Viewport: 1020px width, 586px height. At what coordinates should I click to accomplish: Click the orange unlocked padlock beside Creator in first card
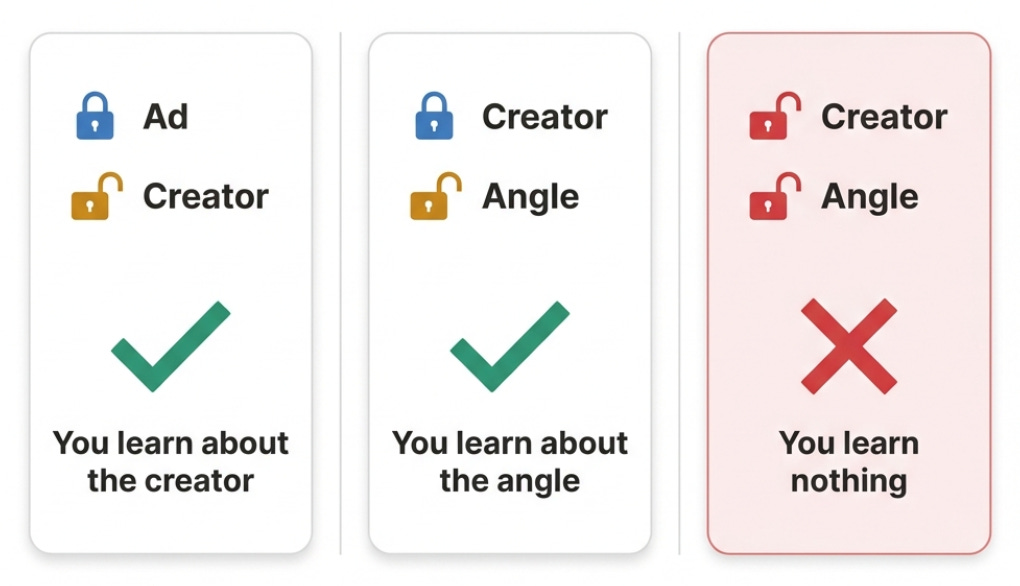pos(97,196)
